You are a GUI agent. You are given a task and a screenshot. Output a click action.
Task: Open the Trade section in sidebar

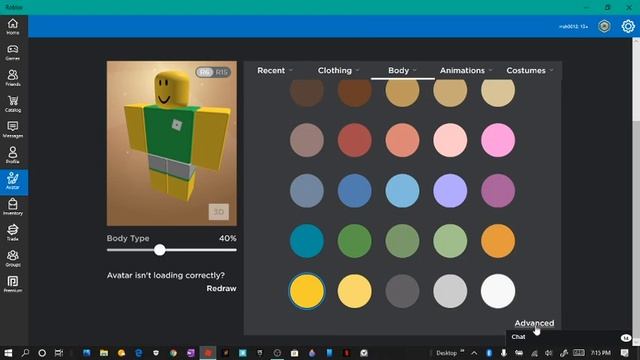pos(13,232)
